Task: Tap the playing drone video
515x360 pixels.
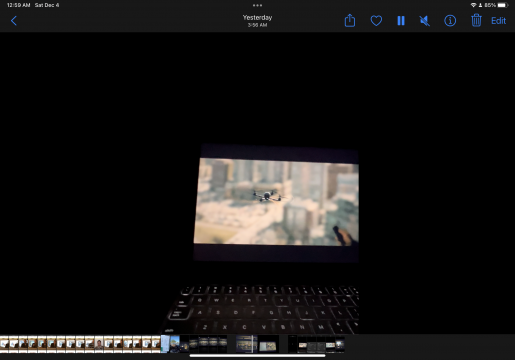Action: (276, 202)
